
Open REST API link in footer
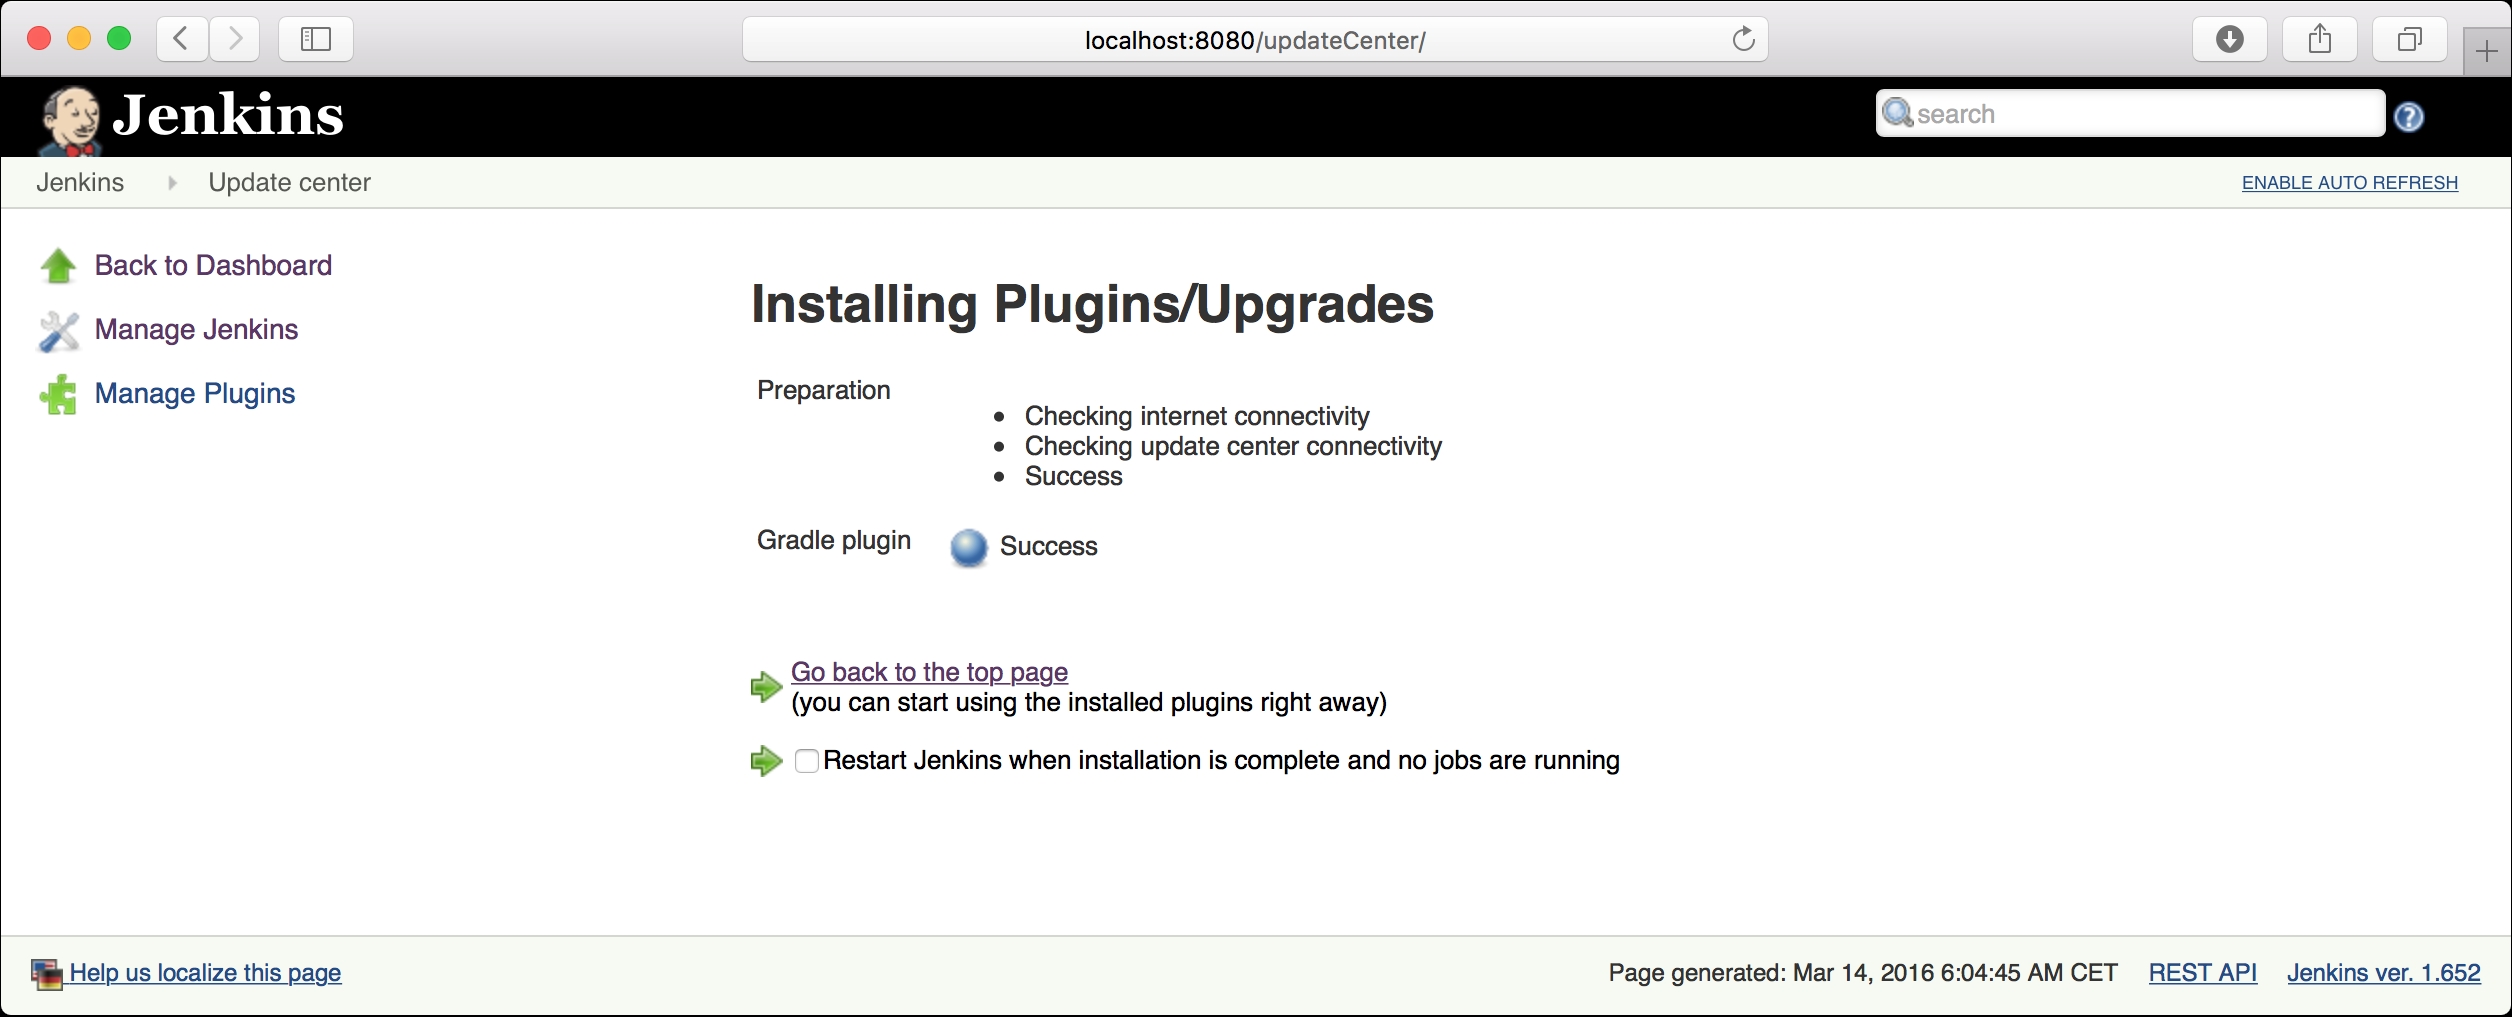pos(2203,973)
